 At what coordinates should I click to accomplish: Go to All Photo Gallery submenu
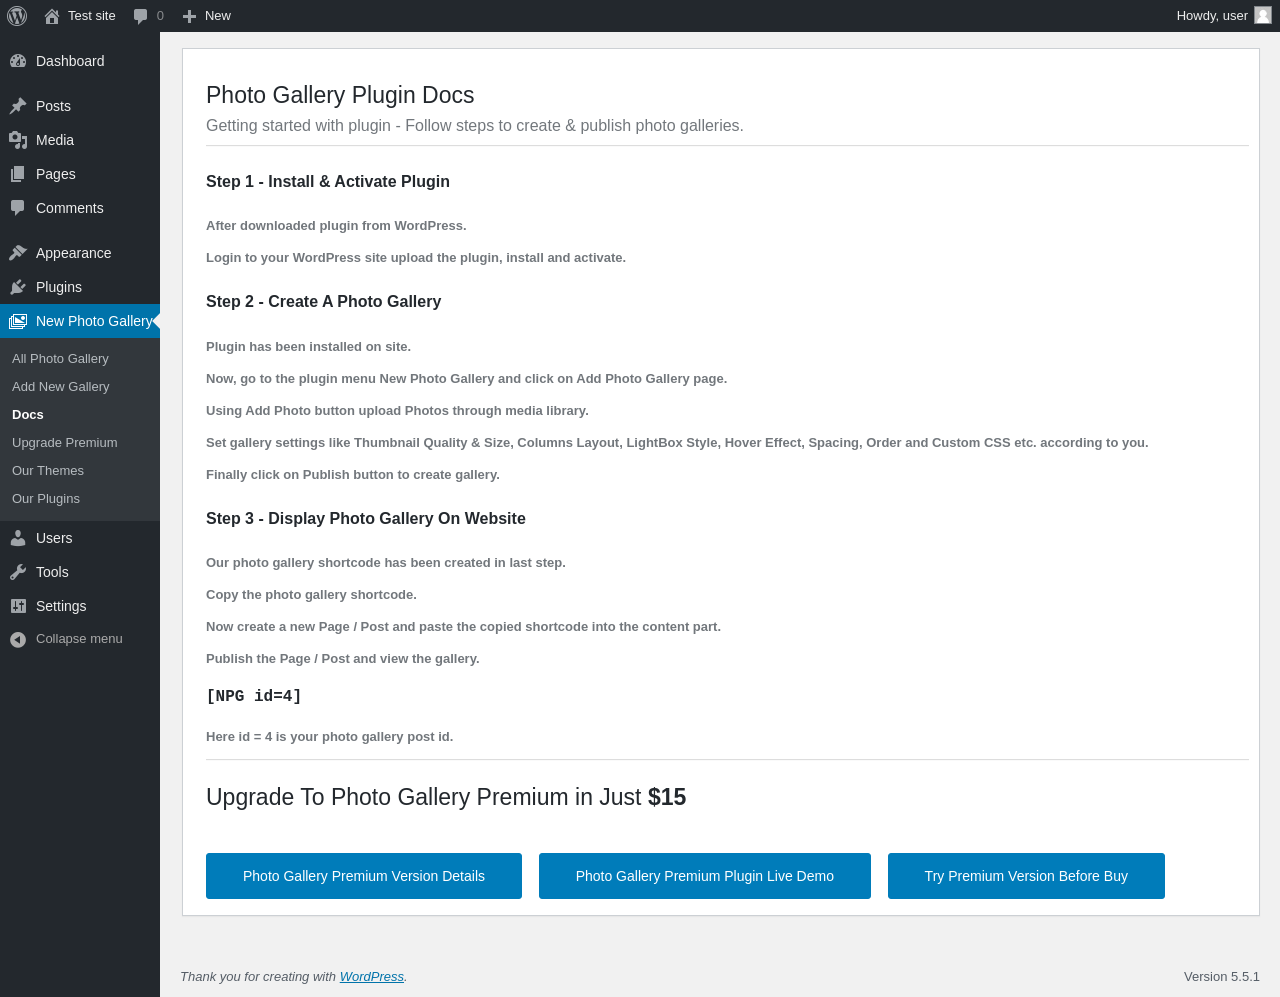click(x=60, y=358)
